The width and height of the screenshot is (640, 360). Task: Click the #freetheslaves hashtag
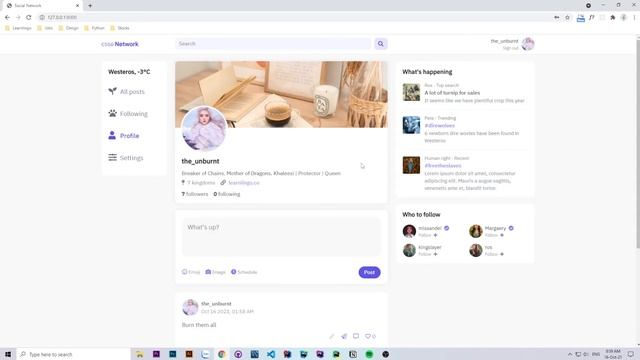point(443,166)
